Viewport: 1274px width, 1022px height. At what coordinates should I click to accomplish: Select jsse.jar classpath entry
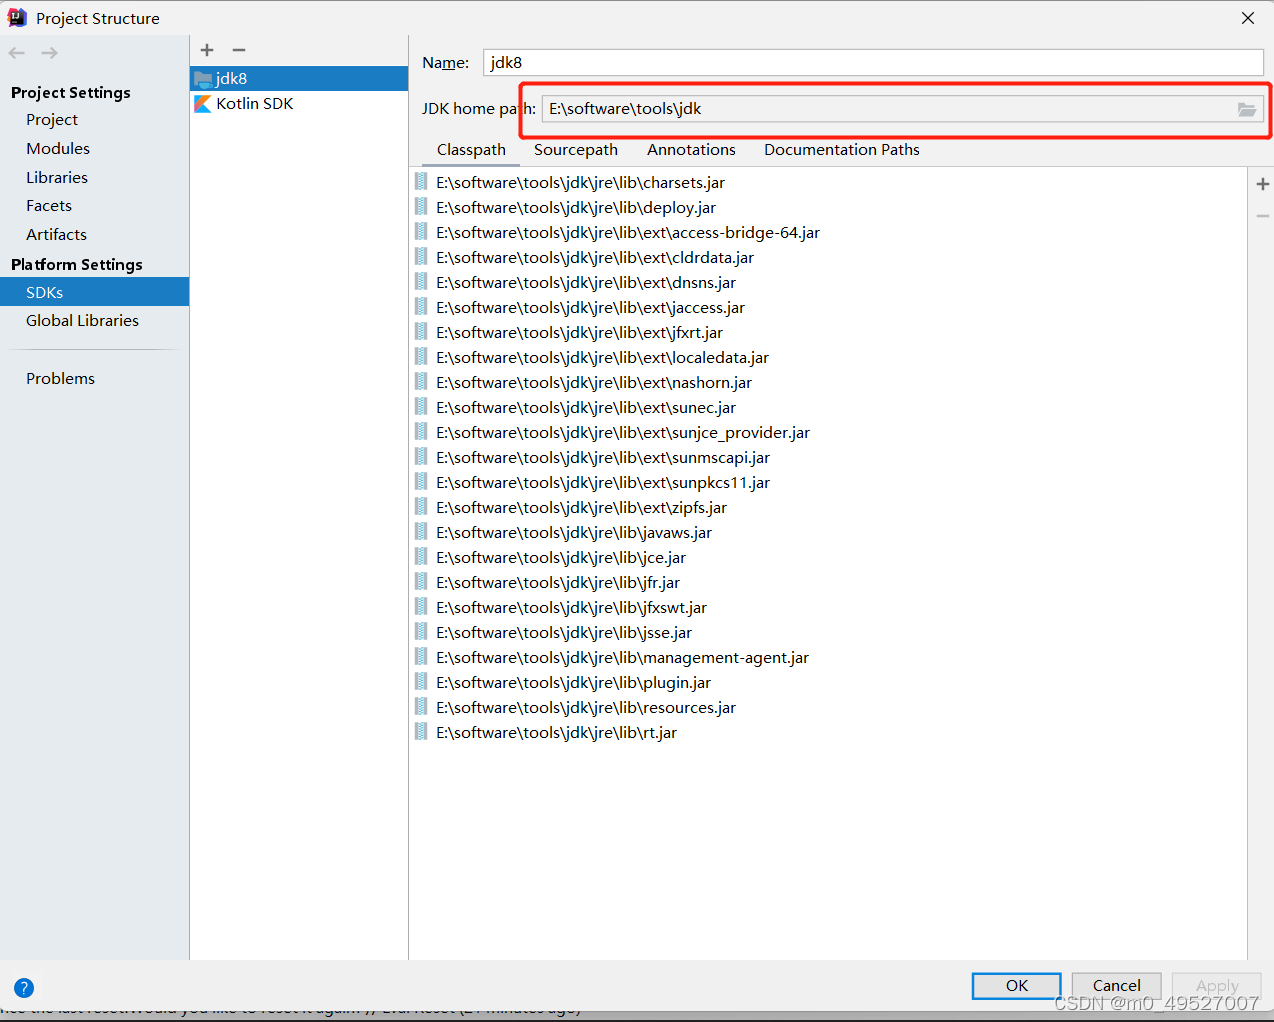point(564,633)
